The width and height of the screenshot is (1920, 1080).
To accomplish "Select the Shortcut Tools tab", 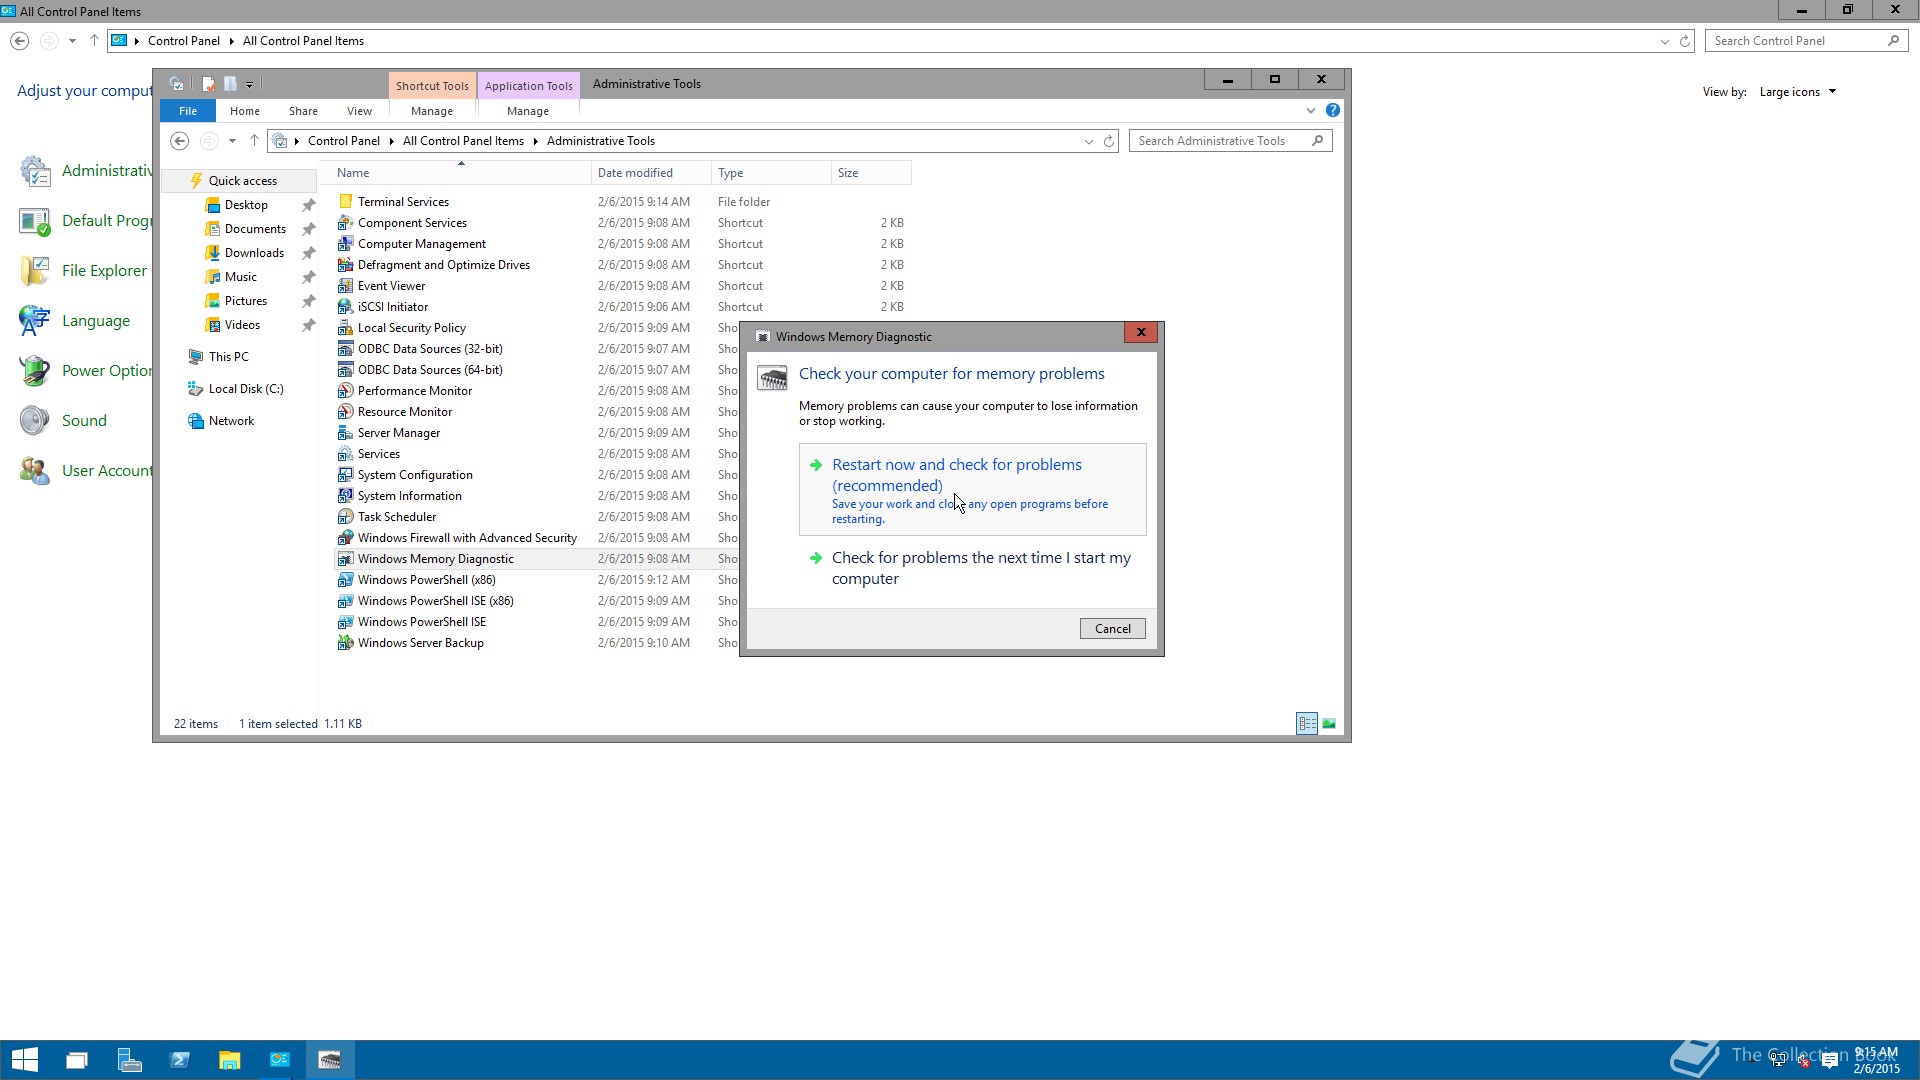I will [x=432, y=85].
